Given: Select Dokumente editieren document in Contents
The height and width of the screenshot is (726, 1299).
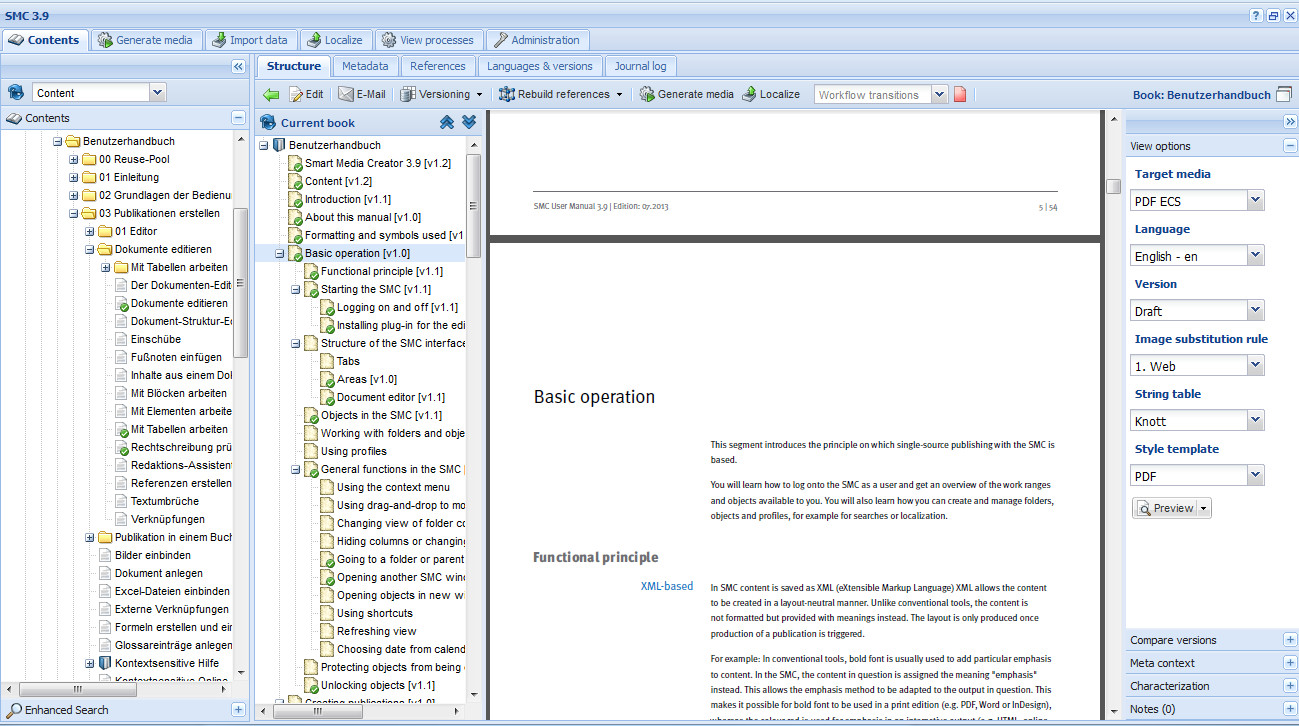Looking at the screenshot, I should [x=179, y=303].
